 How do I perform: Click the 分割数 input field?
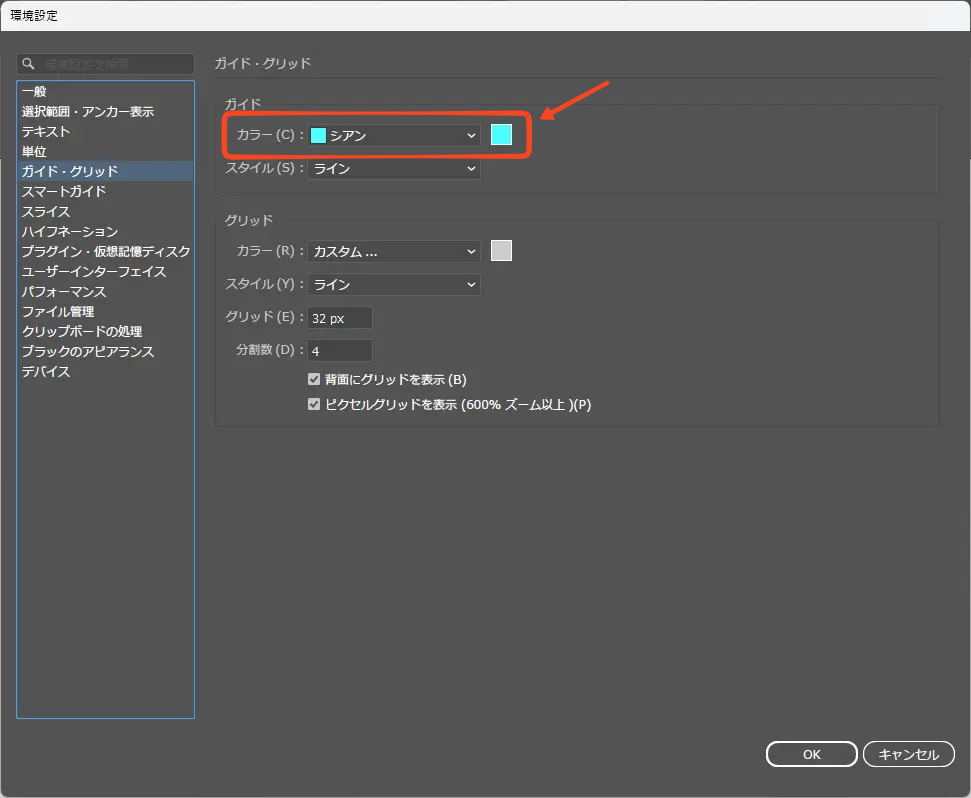[x=340, y=351]
